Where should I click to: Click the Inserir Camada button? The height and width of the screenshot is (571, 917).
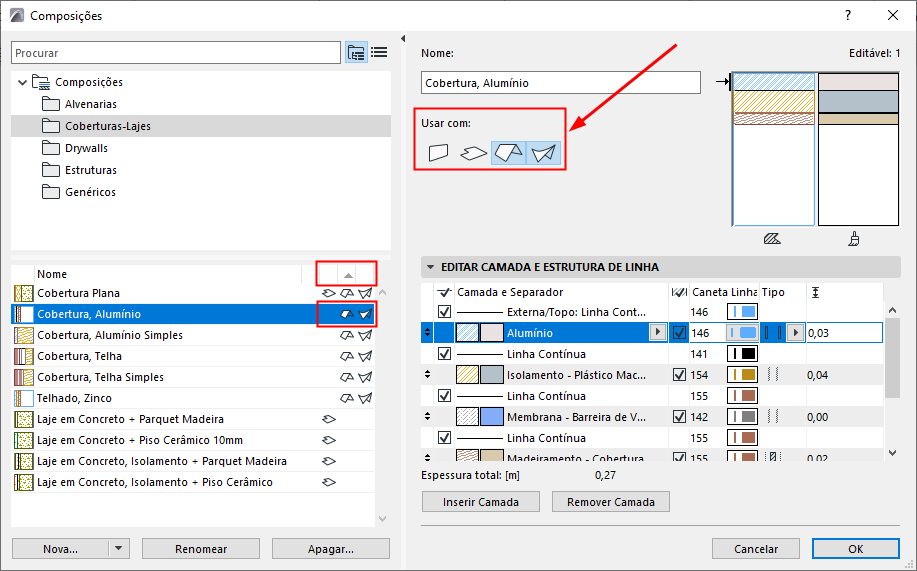tap(481, 502)
